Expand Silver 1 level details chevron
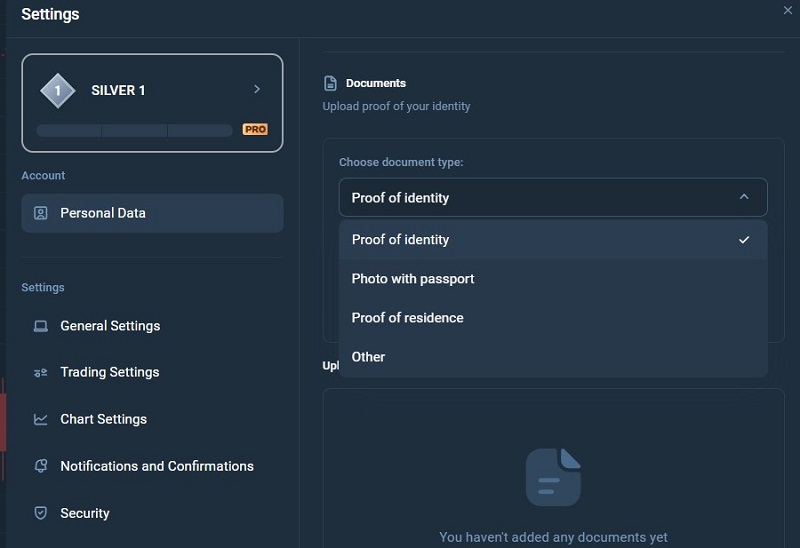Viewport: 800px width, 548px height. (257, 89)
